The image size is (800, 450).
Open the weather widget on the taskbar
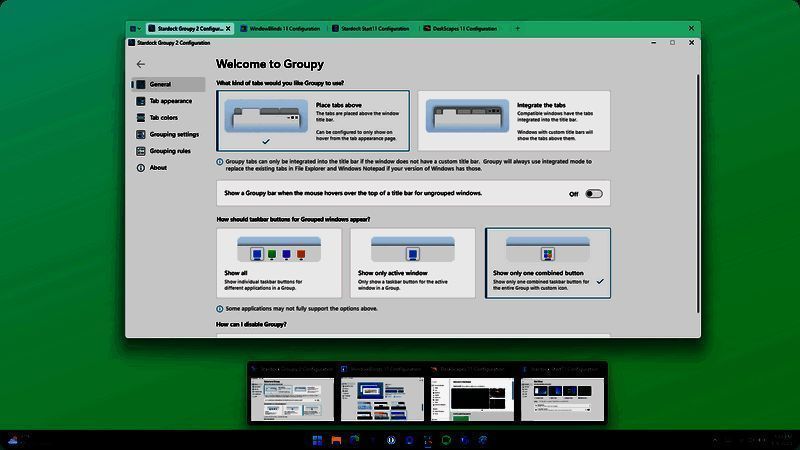pyautogui.click(x=18, y=440)
